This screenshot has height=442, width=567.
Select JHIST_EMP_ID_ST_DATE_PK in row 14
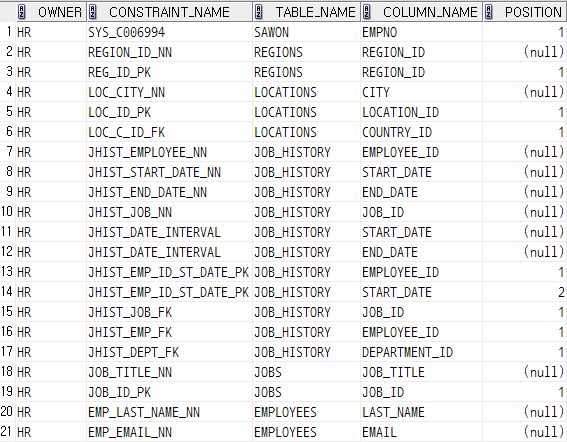point(169,292)
